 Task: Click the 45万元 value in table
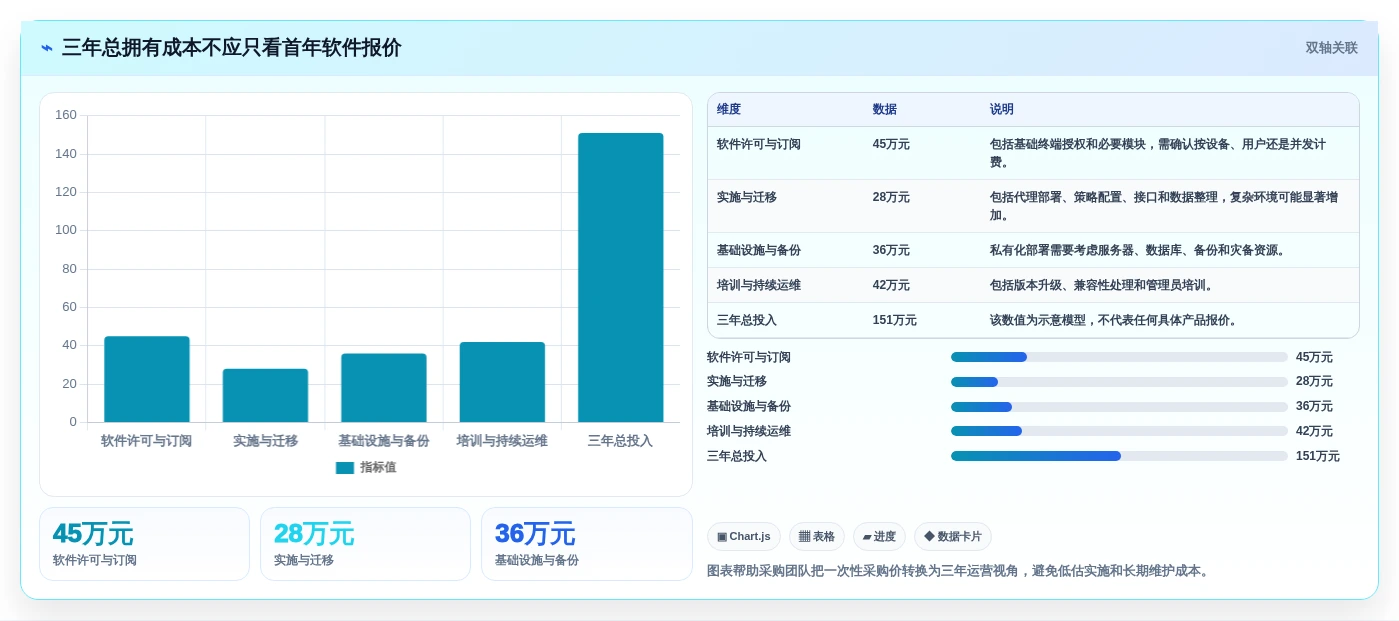coord(891,144)
